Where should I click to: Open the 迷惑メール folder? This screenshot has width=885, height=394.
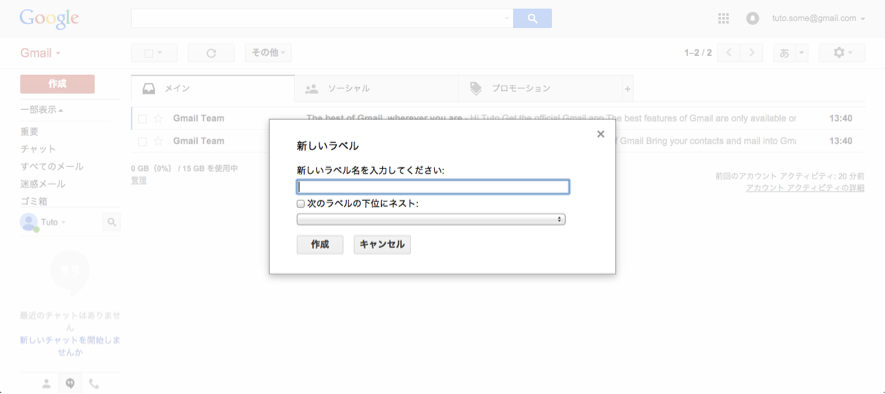tap(42, 184)
